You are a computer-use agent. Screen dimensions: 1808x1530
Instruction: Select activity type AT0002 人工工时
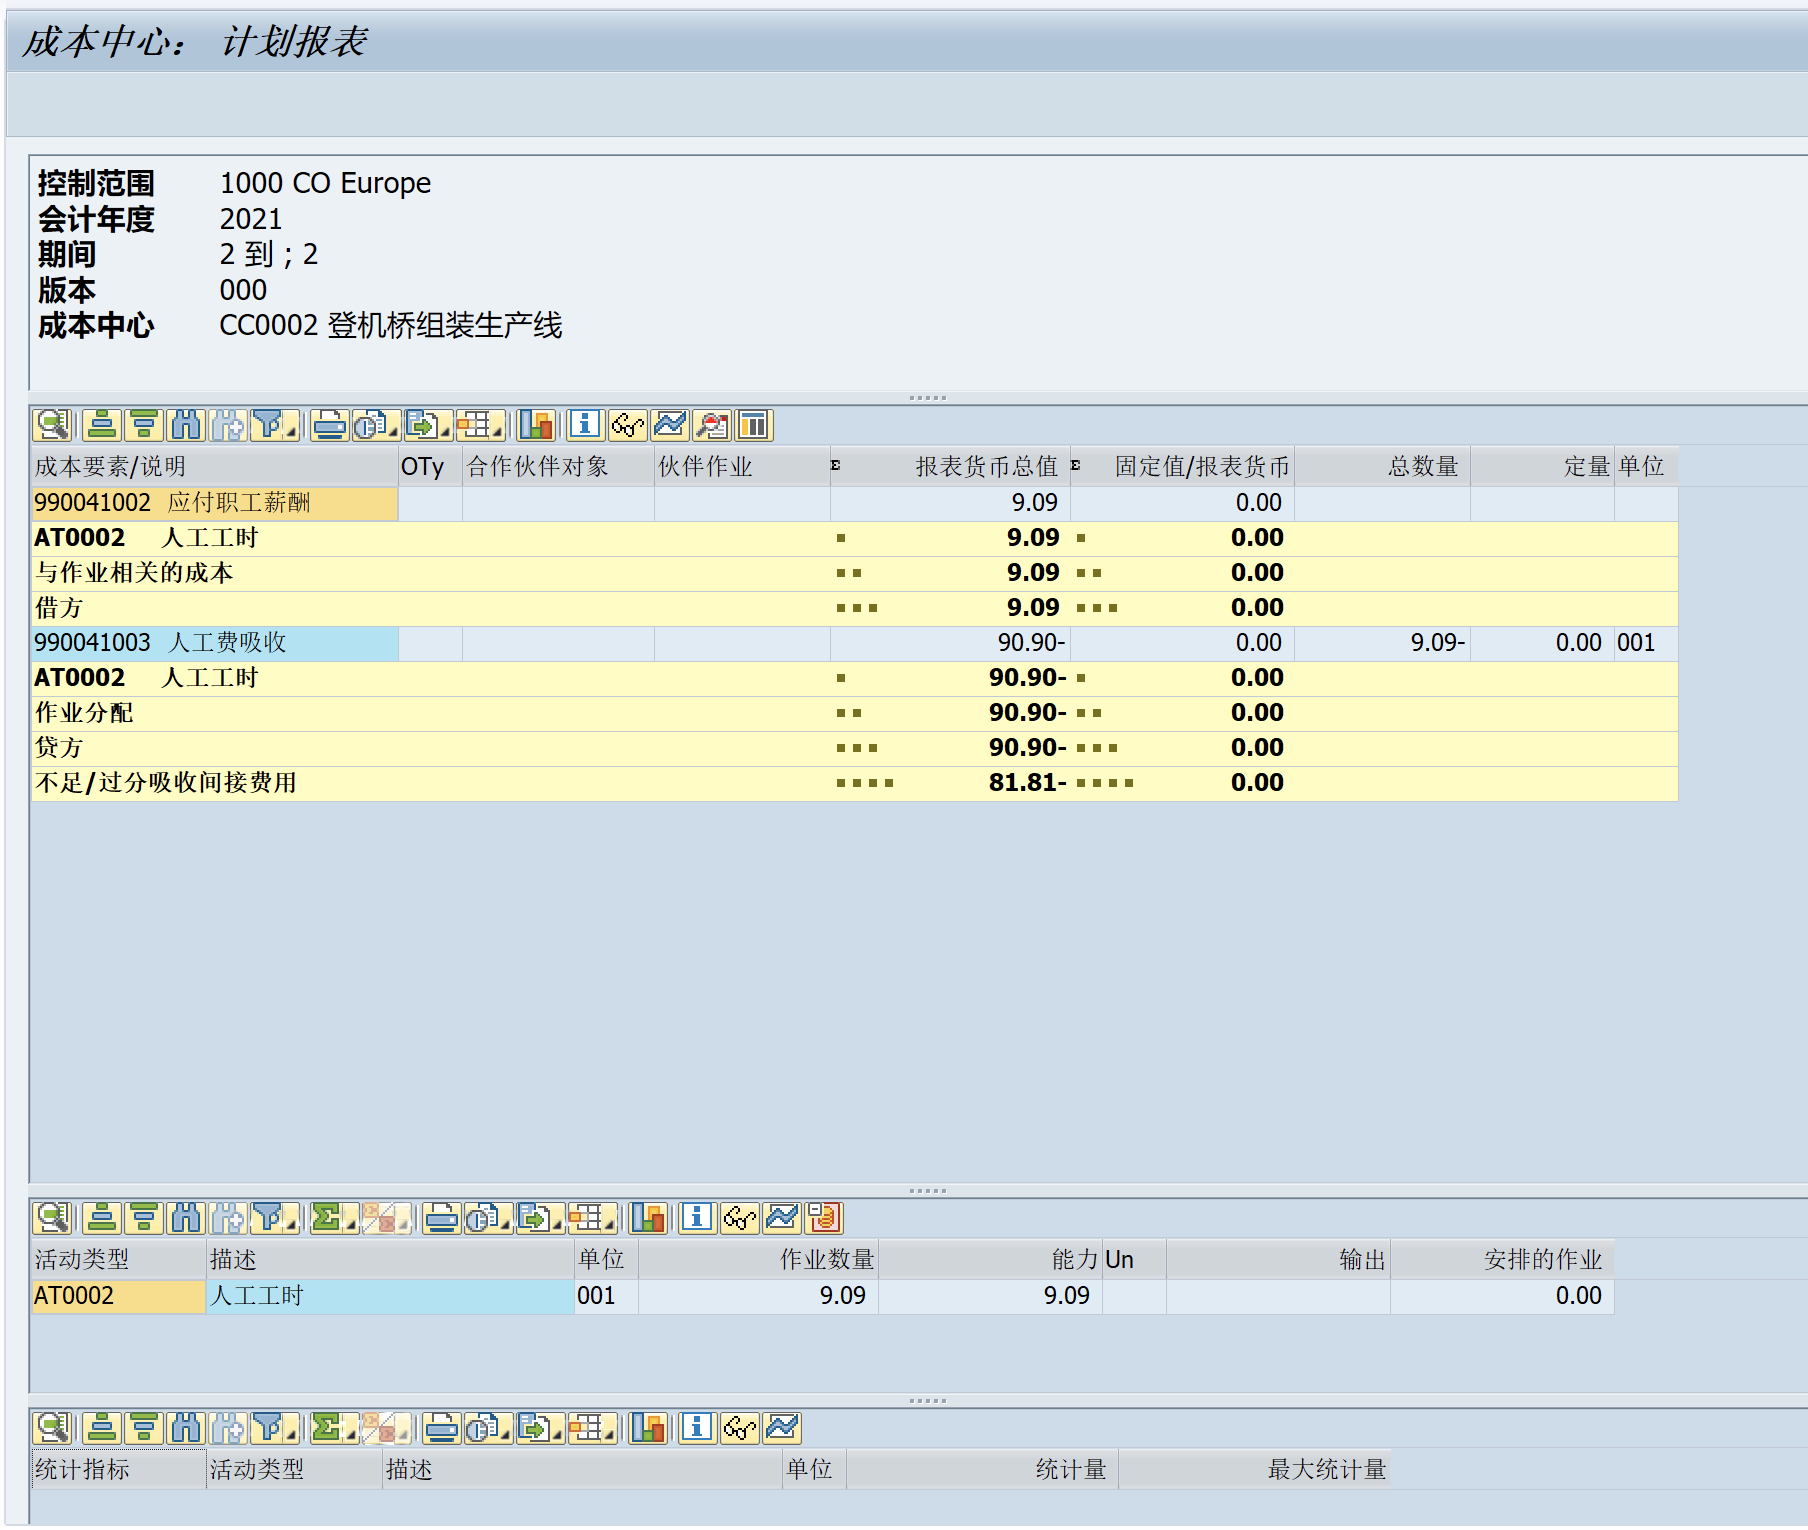coord(100,1296)
